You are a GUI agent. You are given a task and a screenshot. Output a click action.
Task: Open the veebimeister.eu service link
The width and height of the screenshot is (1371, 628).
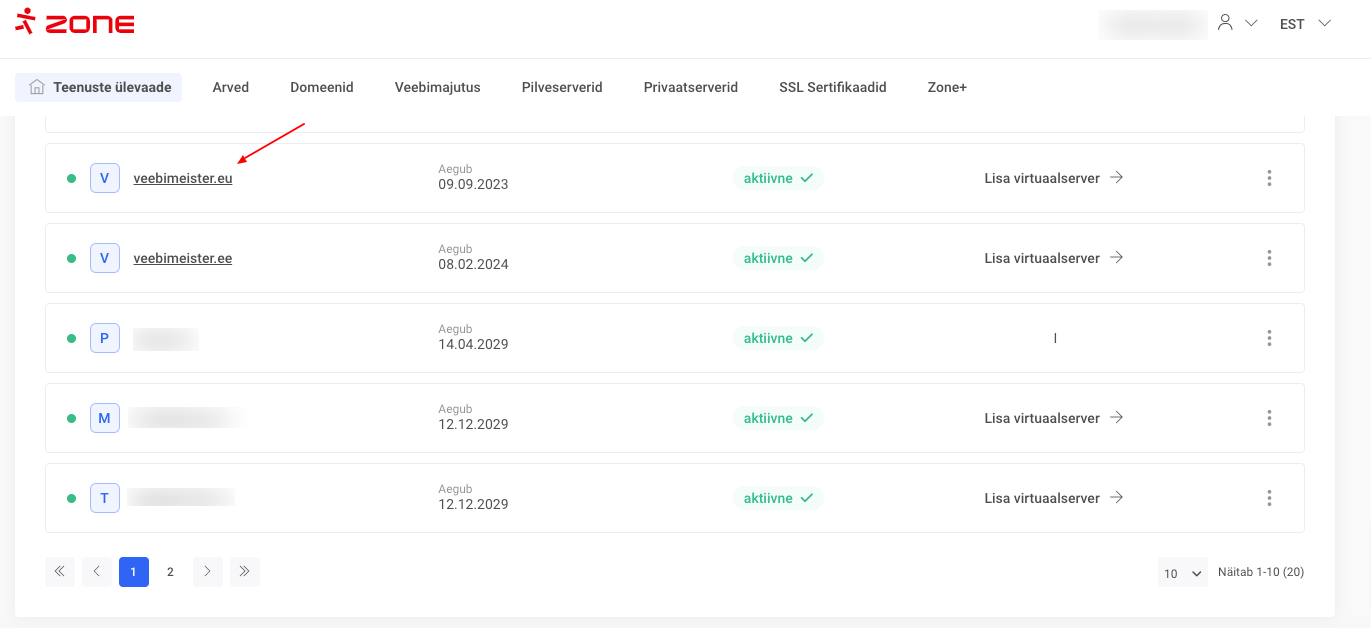183,179
